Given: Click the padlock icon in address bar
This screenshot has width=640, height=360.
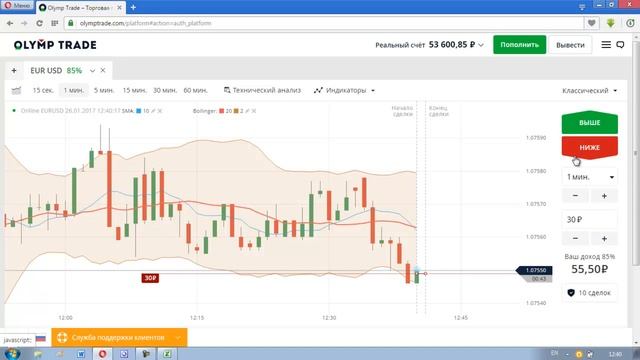Looking at the screenshot, I should pos(71,23).
